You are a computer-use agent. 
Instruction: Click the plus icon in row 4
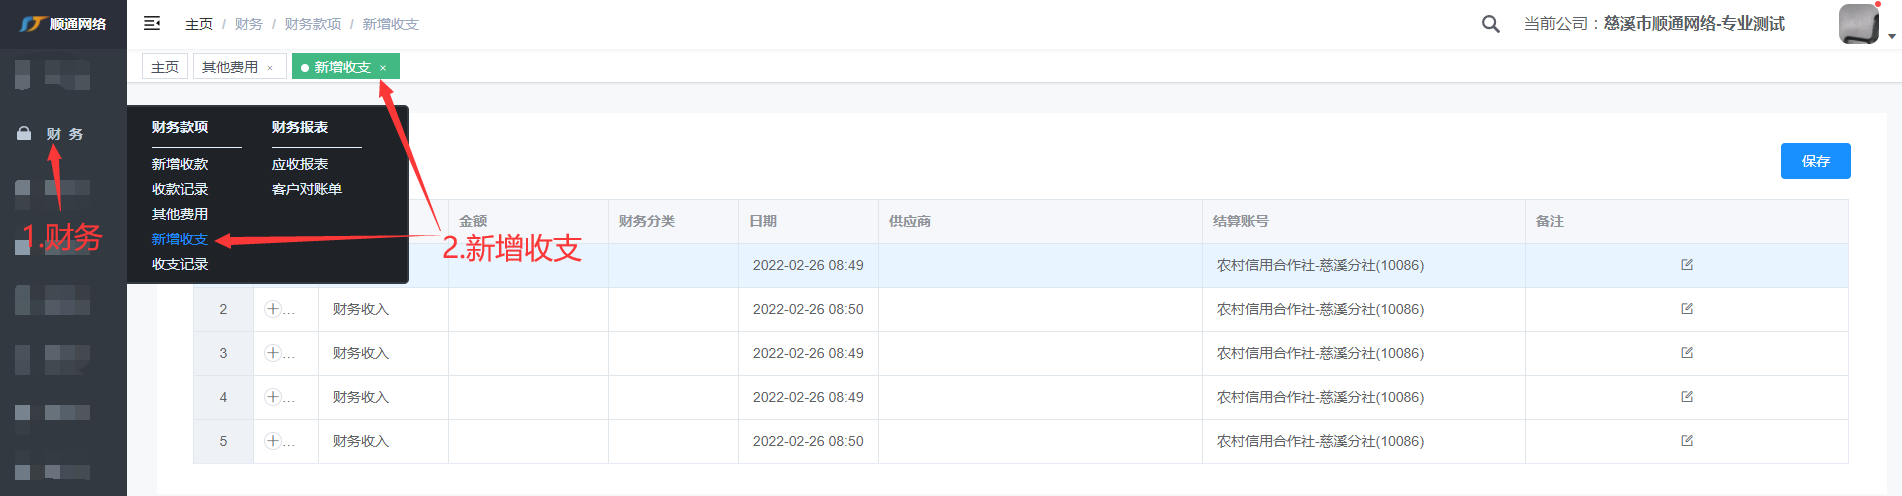pyautogui.click(x=272, y=397)
